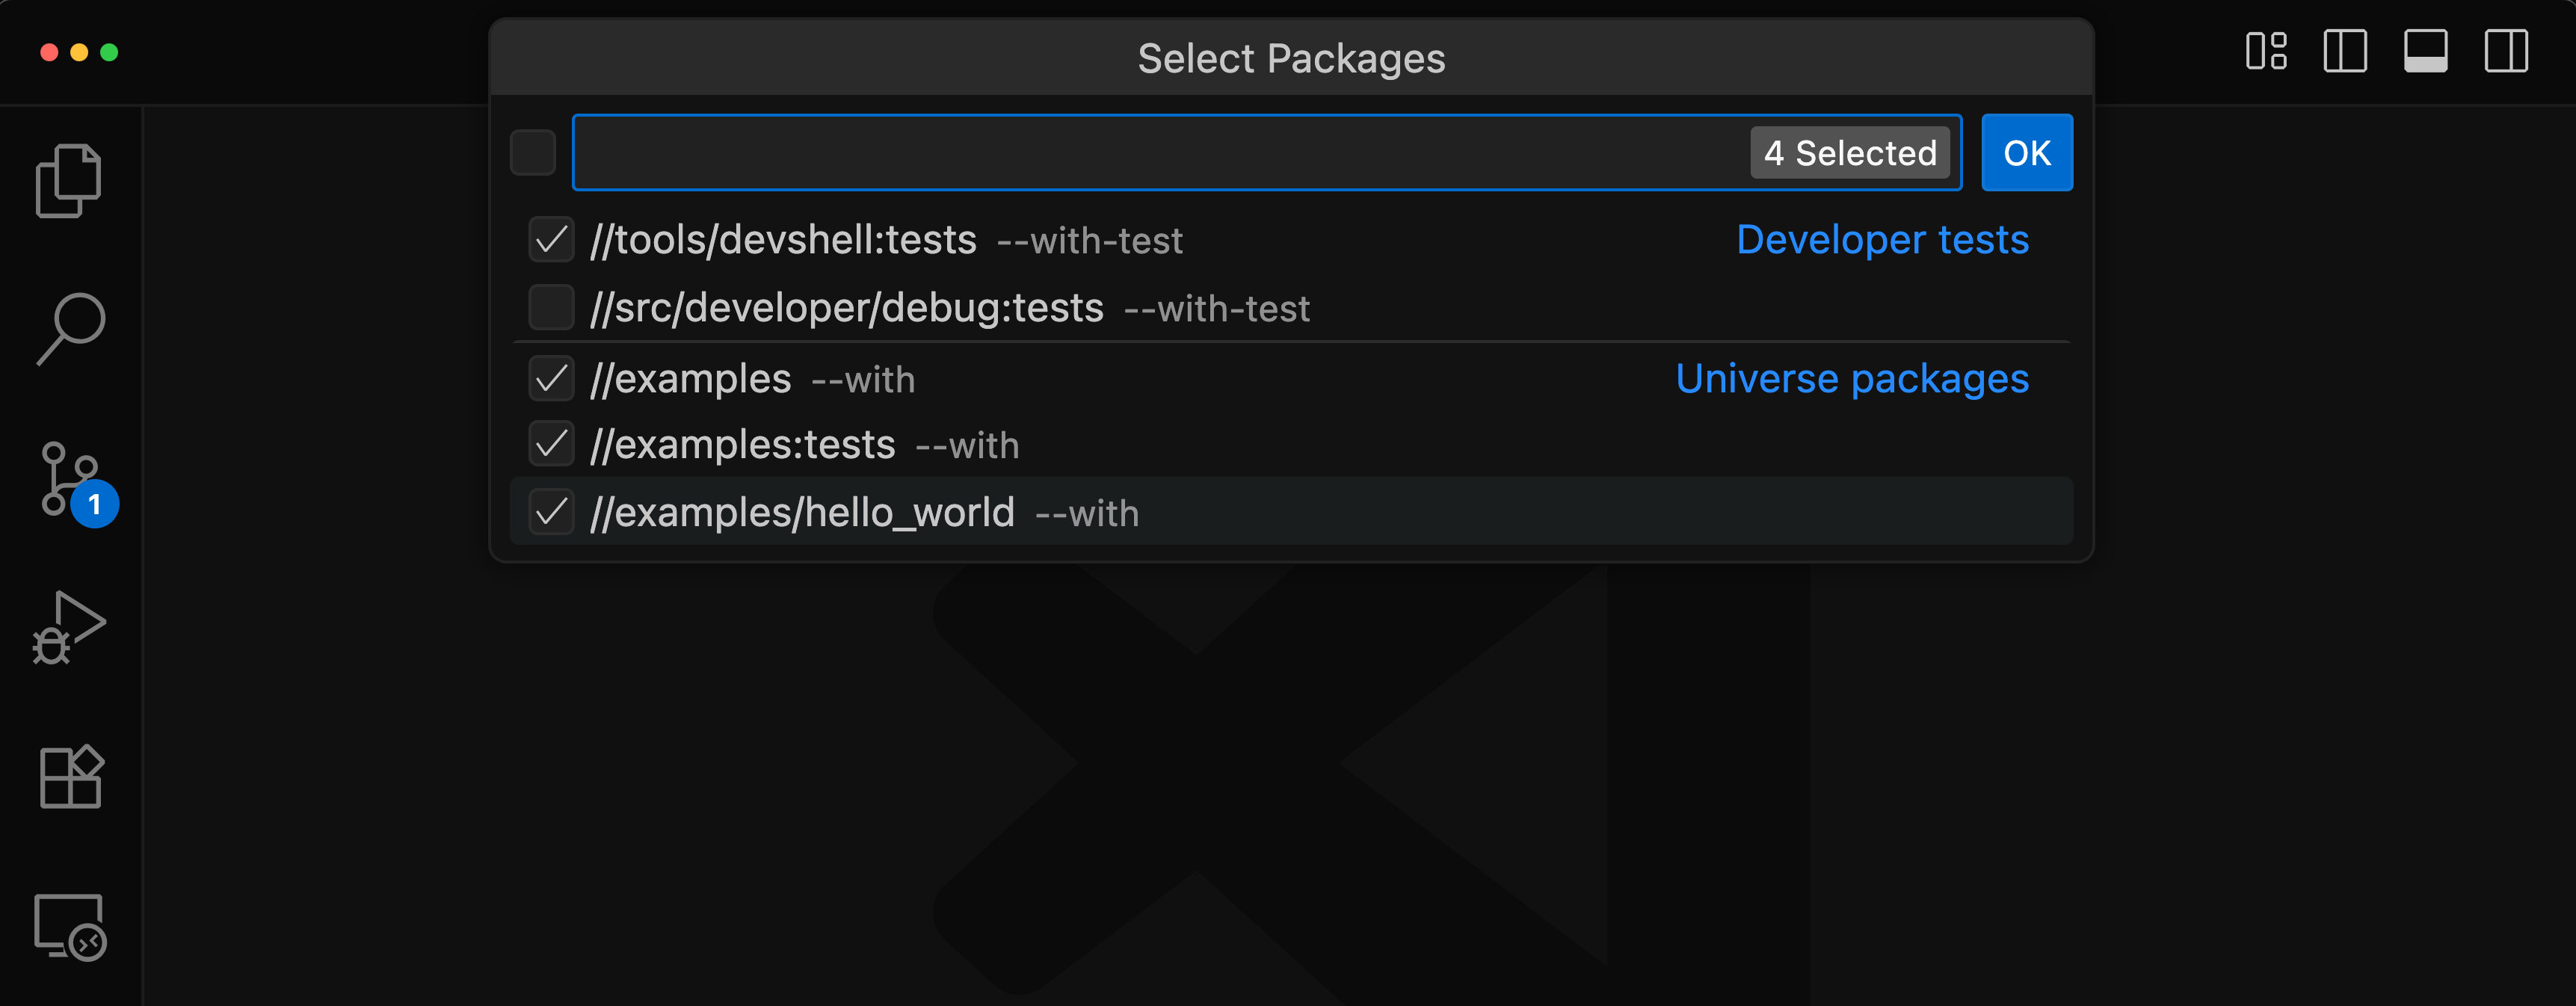Open Source Control showing 1 pending change
This screenshot has height=1006, width=2576.
tap(70, 478)
